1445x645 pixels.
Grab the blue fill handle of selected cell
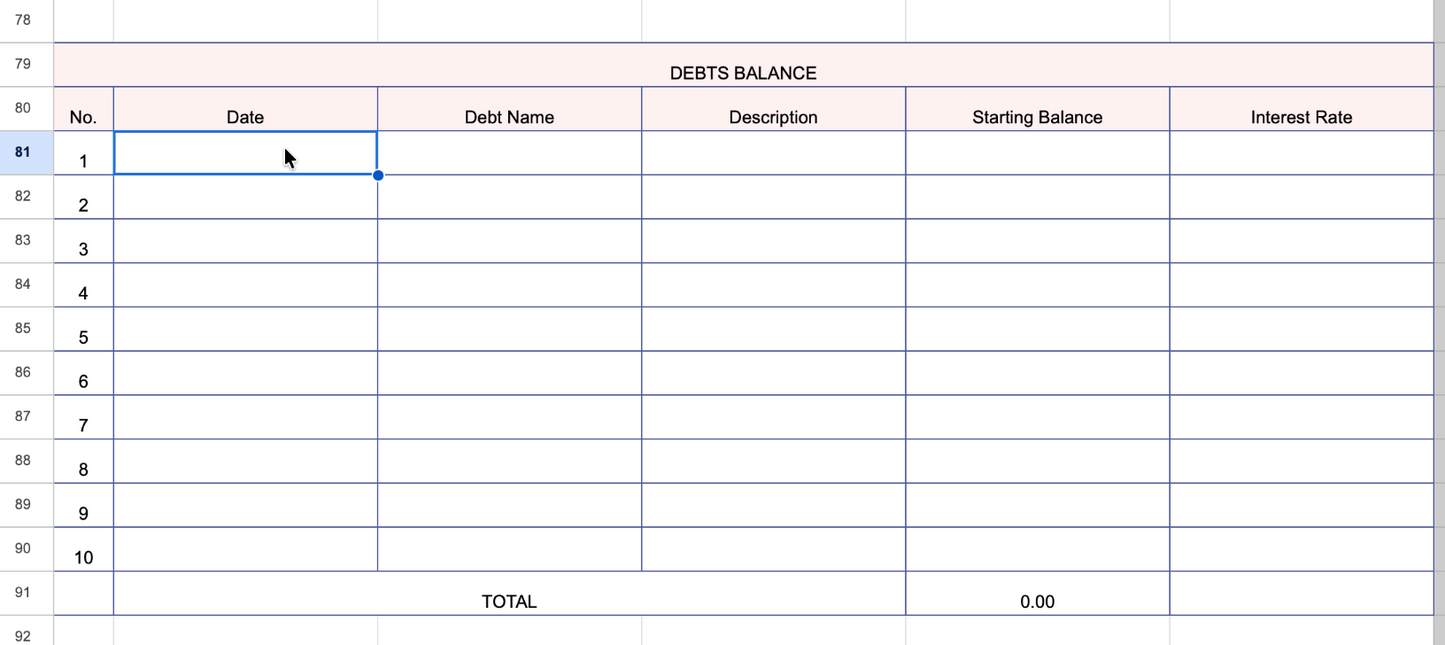coord(378,175)
